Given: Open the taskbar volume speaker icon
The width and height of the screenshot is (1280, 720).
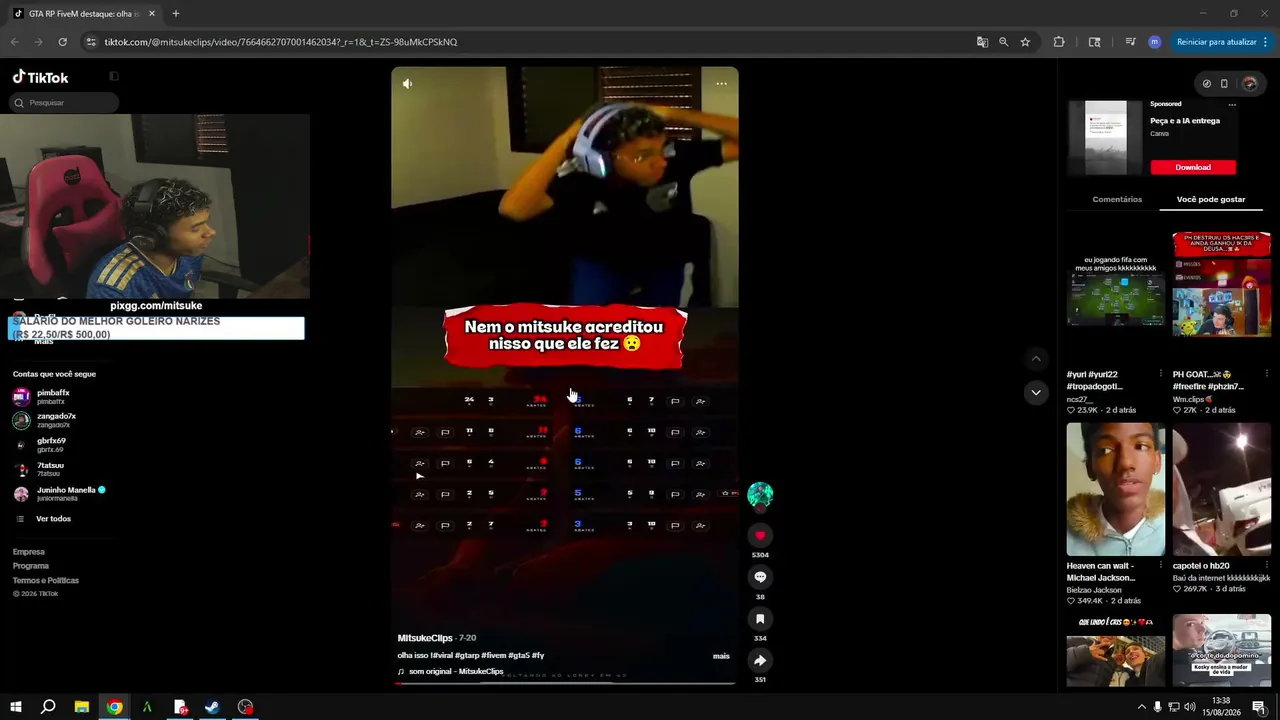Looking at the screenshot, I should [x=1190, y=707].
